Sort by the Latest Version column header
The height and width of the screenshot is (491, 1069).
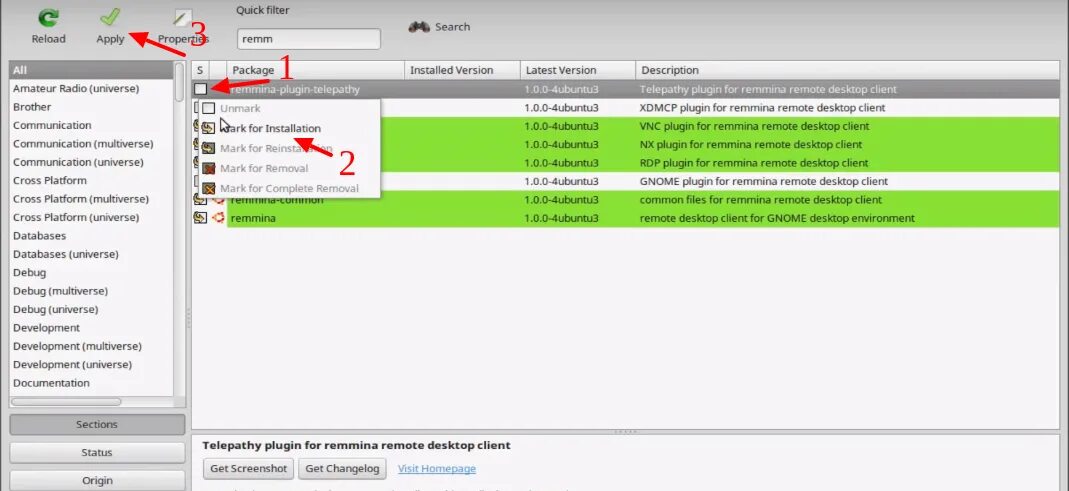pyautogui.click(x=578, y=70)
